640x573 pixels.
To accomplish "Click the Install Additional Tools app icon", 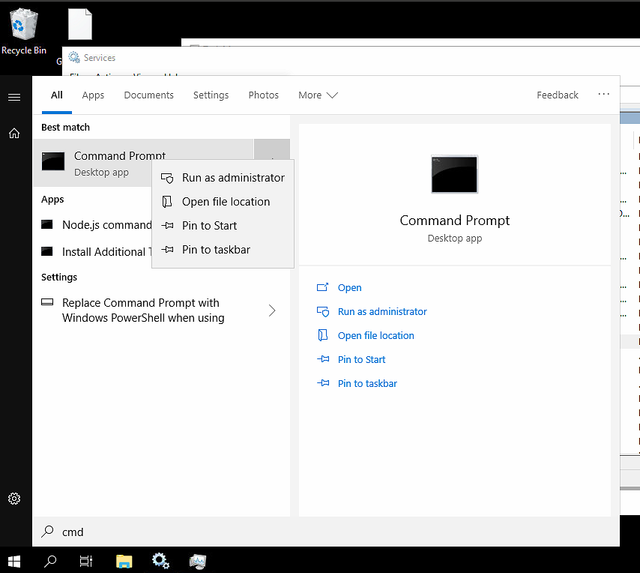I will tap(47, 251).
